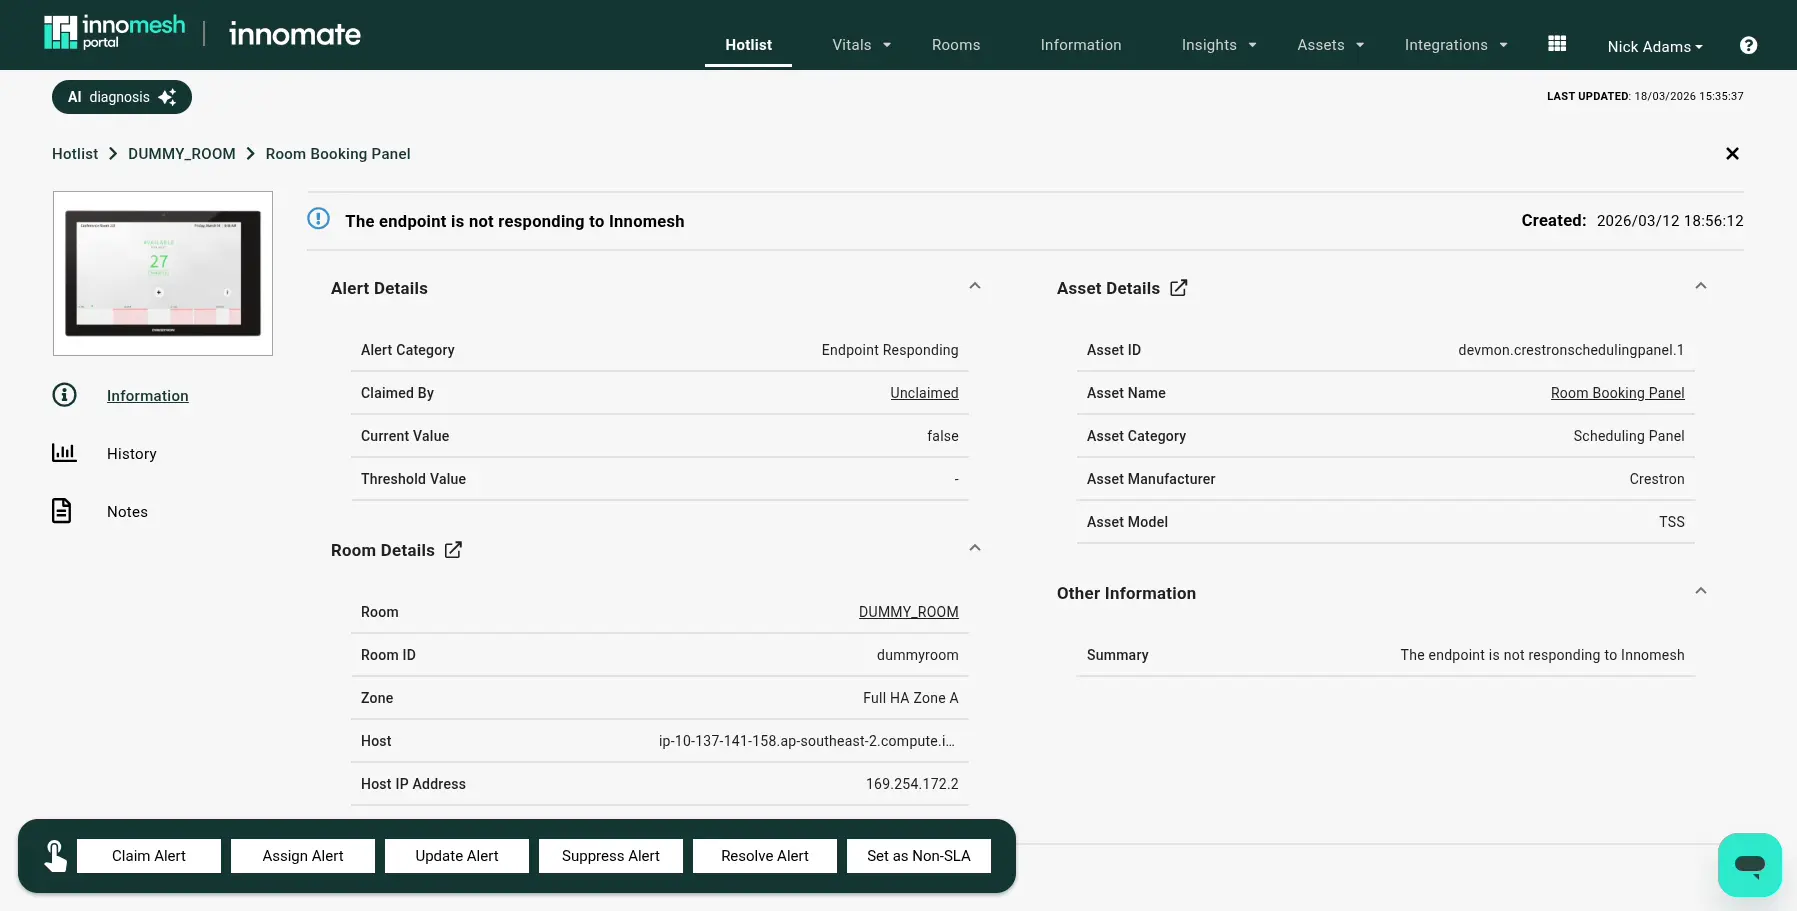
Task: Click the Assign Alert button
Action: (x=303, y=856)
